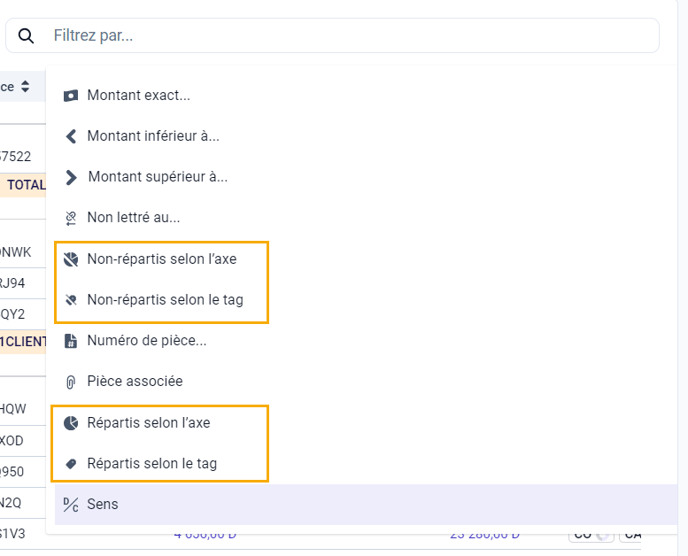The height and width of the screenshot is (556, 688).
Task: Select the Répartis selon l'axe entry
Action: (x=149, y=423)
